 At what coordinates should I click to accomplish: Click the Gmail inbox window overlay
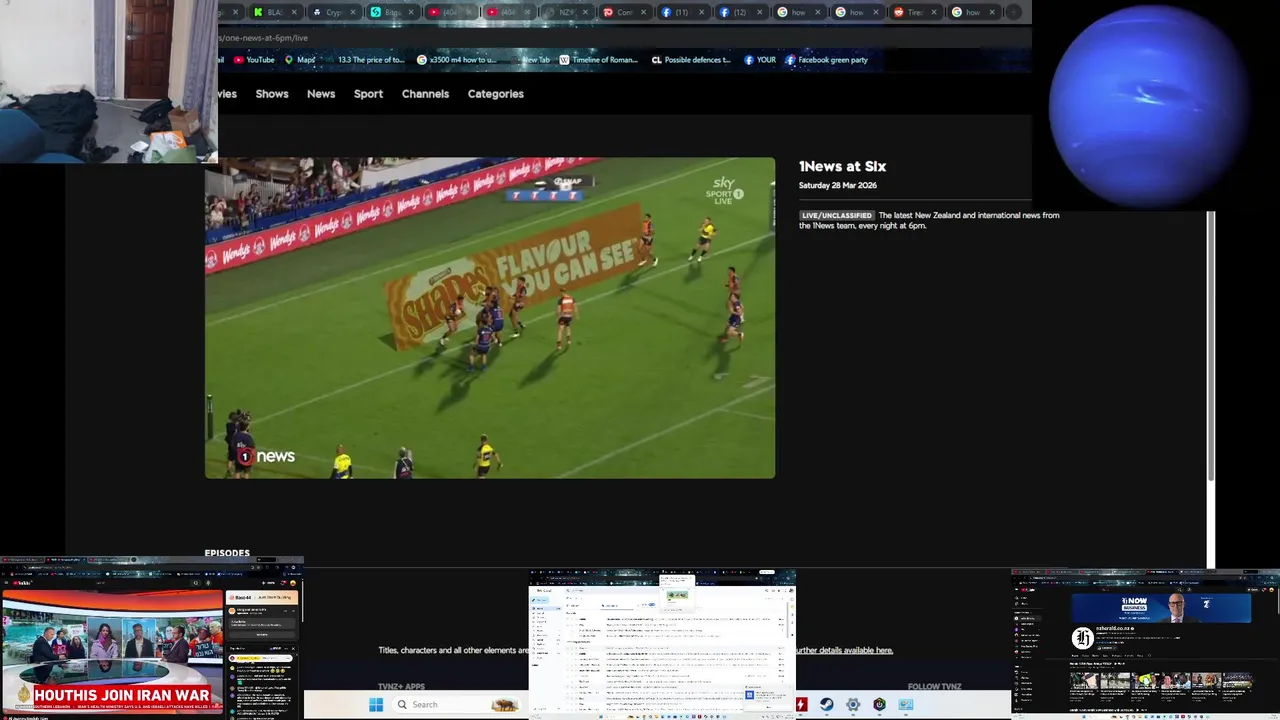click(662, 644)
